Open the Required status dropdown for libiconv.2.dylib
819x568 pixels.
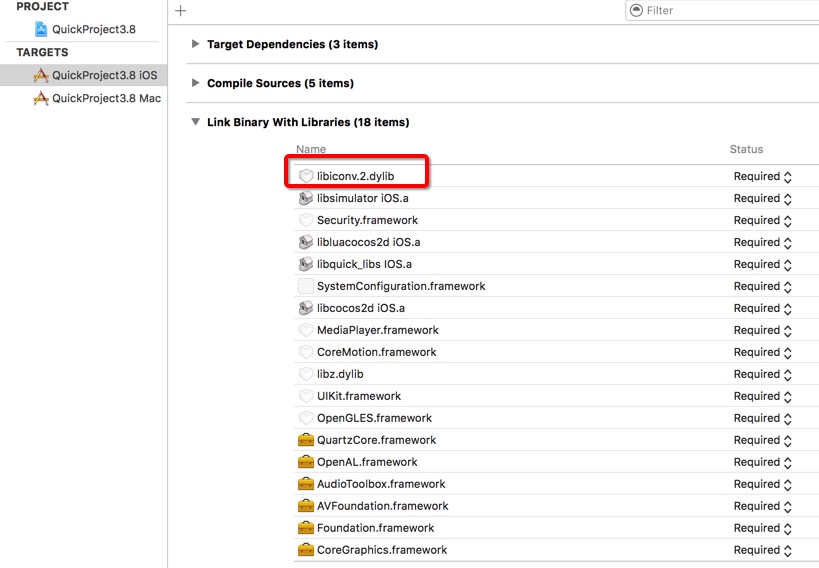763,177
